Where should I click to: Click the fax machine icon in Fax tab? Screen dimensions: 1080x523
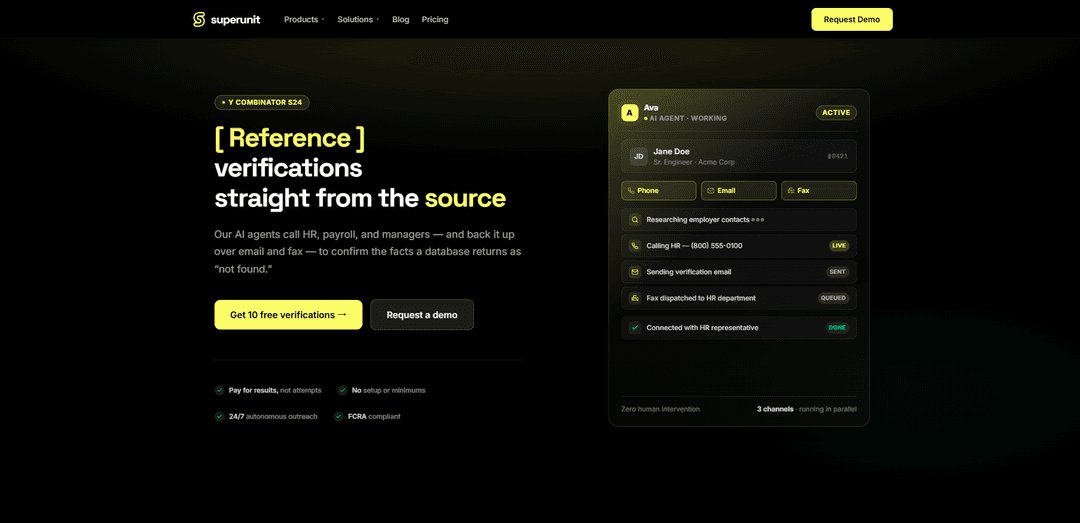click(791, 190)
